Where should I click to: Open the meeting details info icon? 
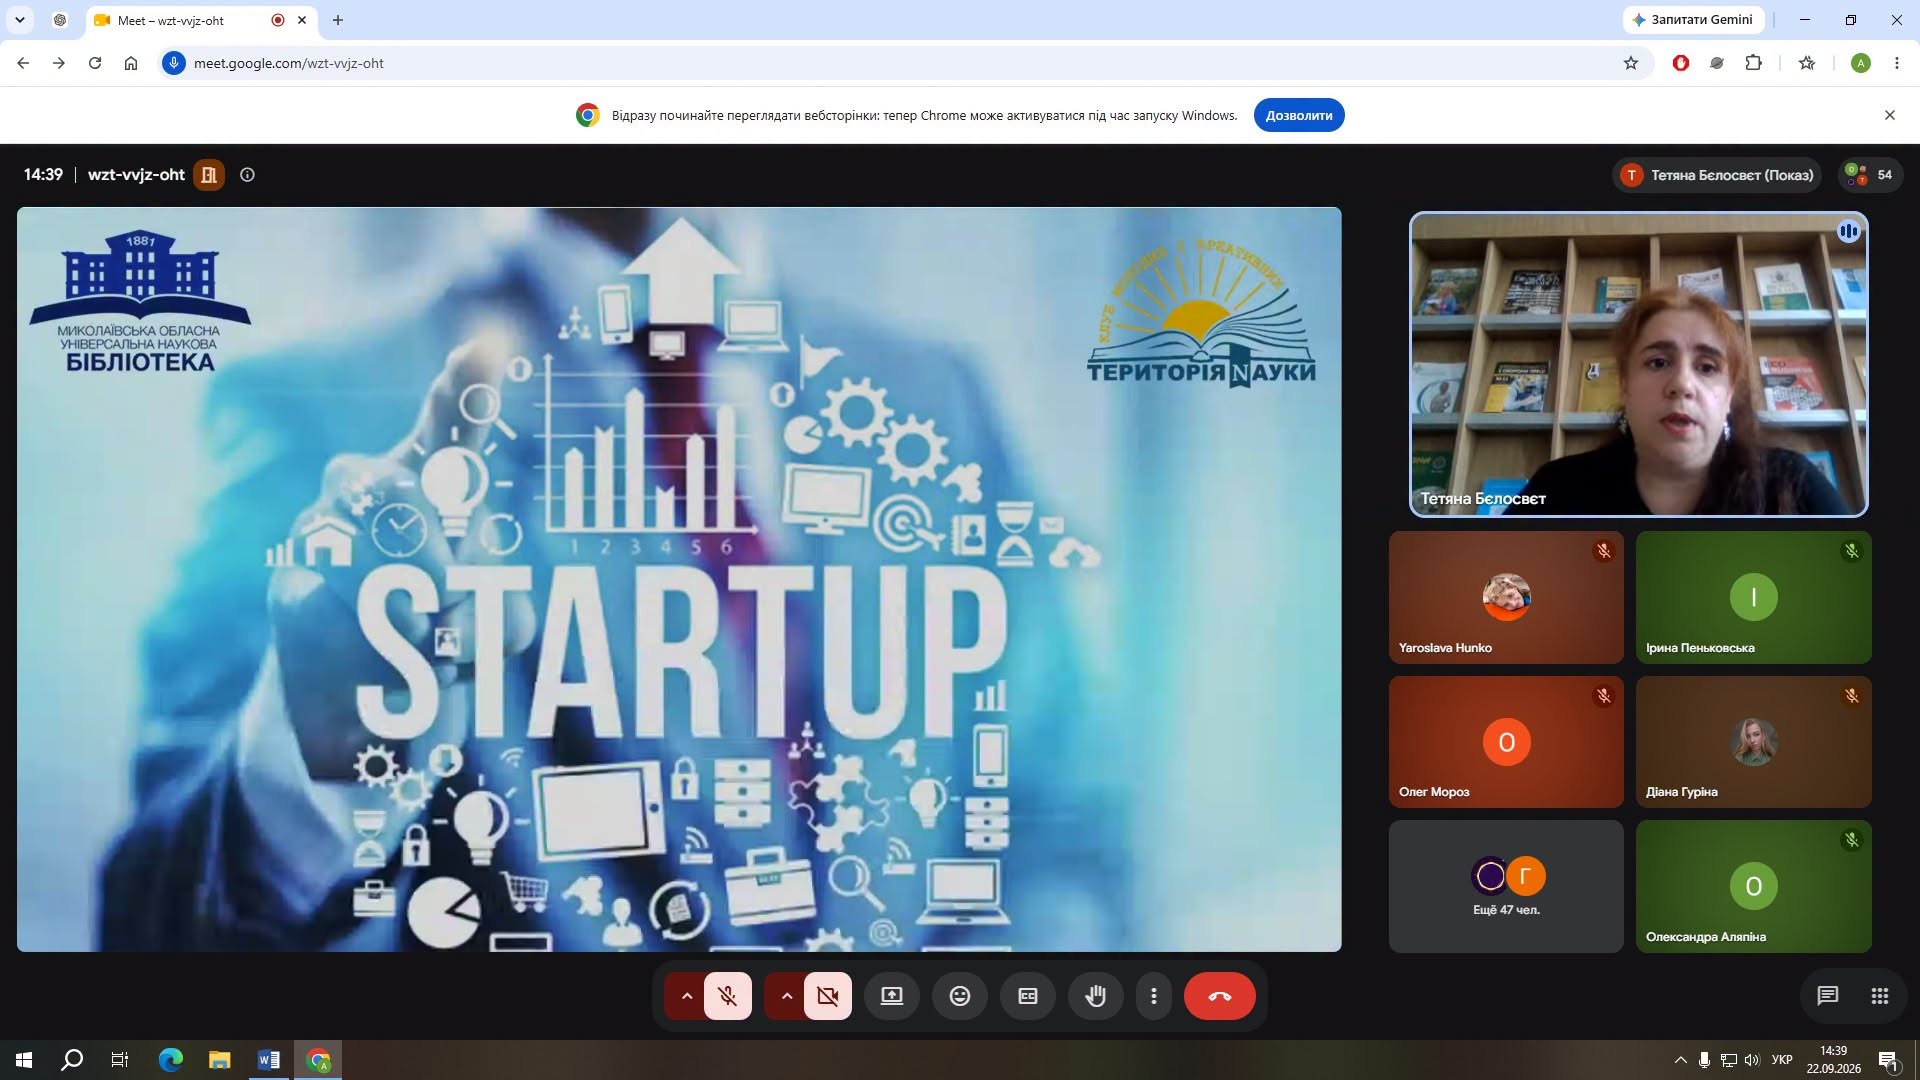tap(247, 175)
